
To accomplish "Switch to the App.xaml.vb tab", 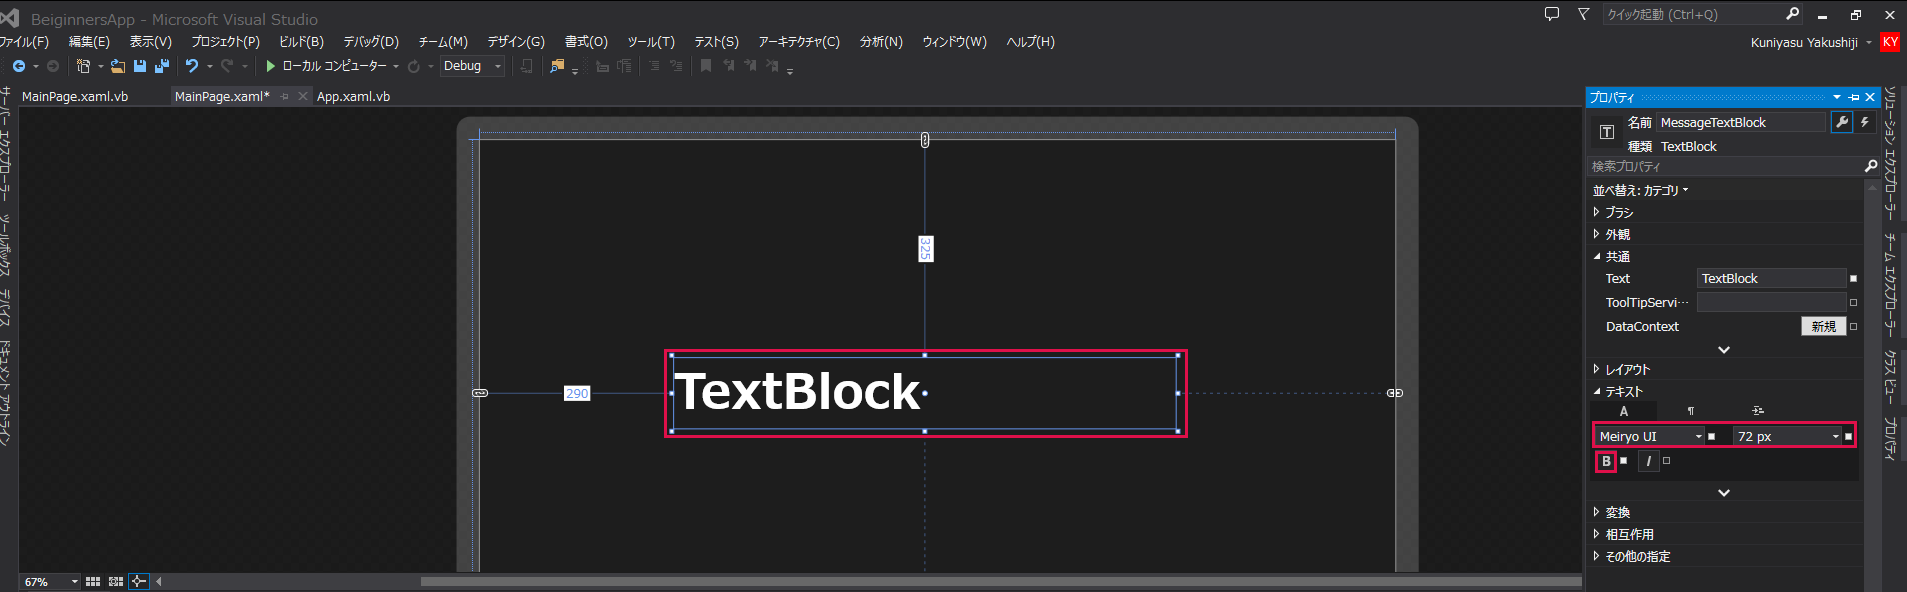I will click(x=353, y=96).
